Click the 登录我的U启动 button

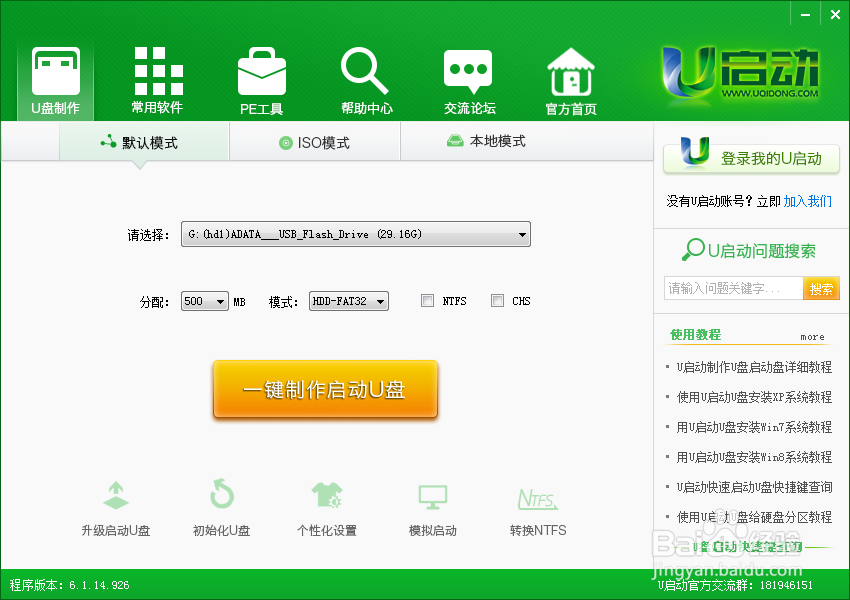[751, 157]
